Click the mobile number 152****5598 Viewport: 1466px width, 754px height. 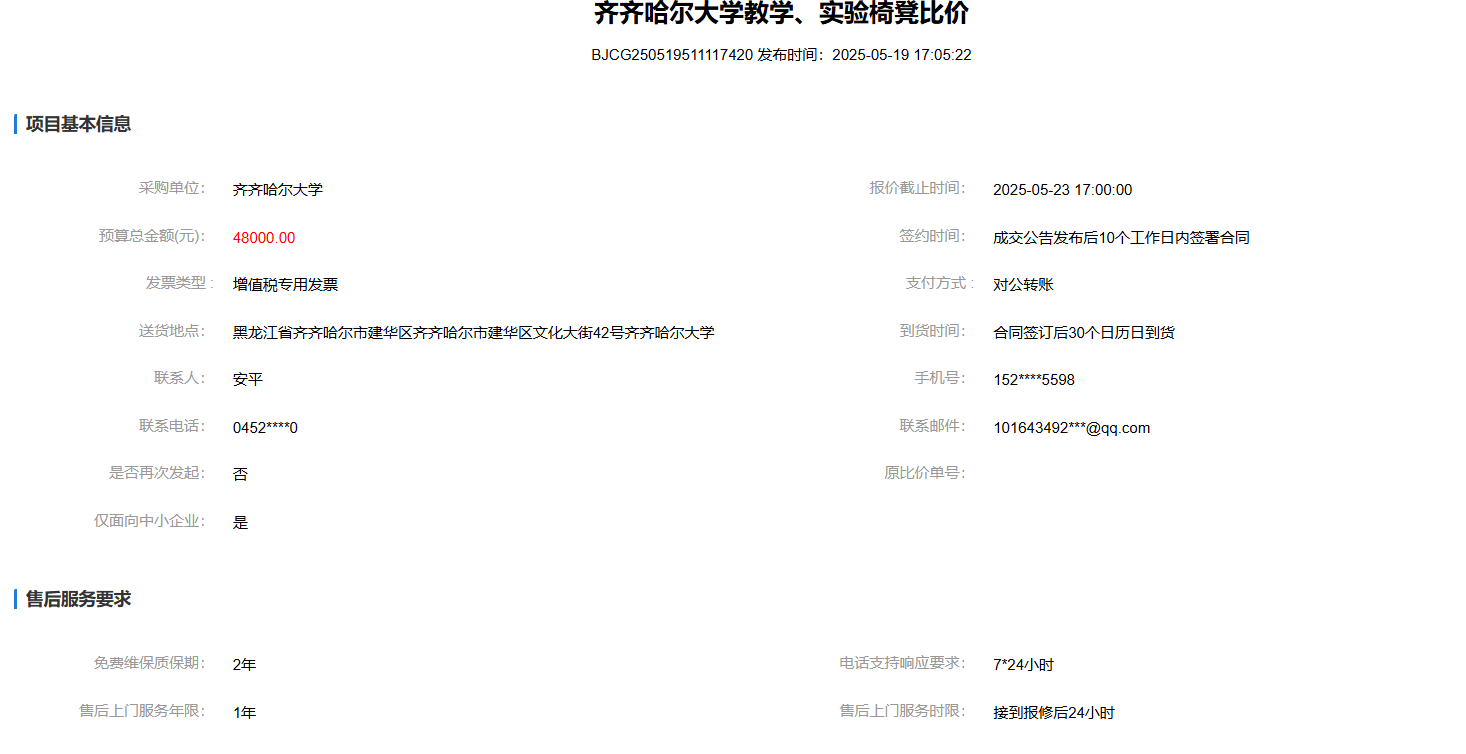click(x=1034, y=380)
